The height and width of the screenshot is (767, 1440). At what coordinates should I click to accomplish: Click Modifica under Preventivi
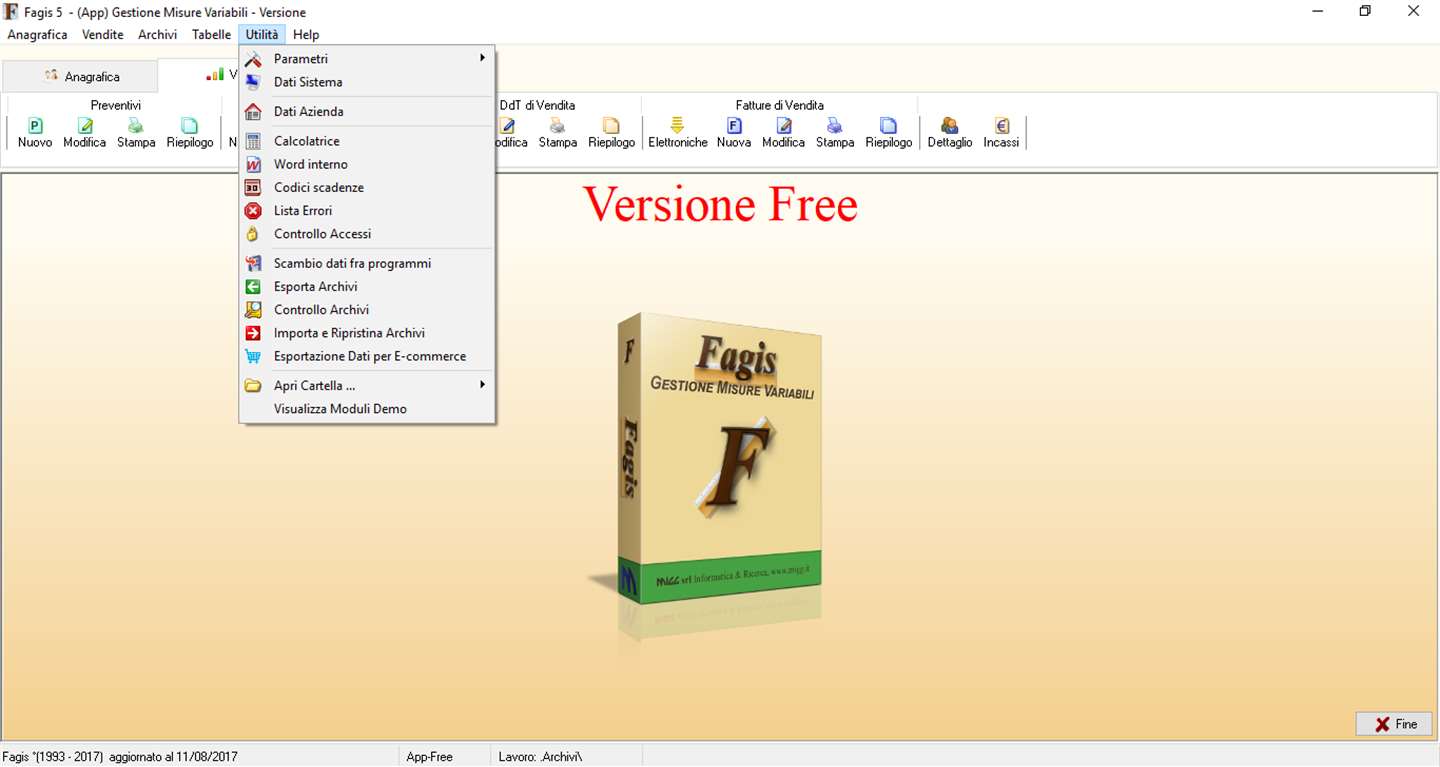click(85, 133)
